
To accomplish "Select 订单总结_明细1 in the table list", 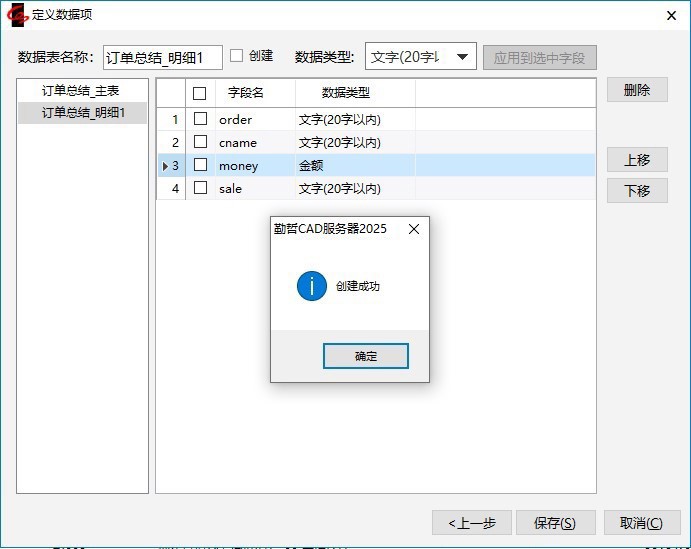I will click(x=83, y=113).
